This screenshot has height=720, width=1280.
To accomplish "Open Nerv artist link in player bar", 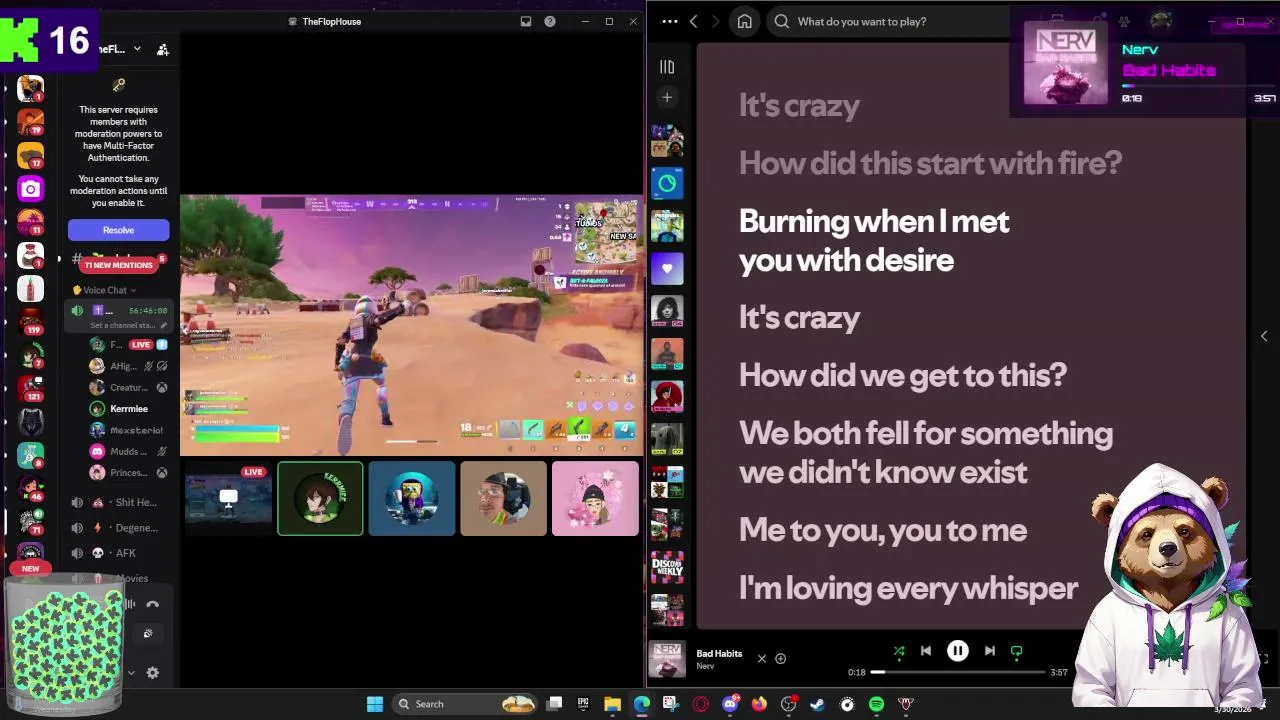I will pyautogui.click(x=705, y=666).
